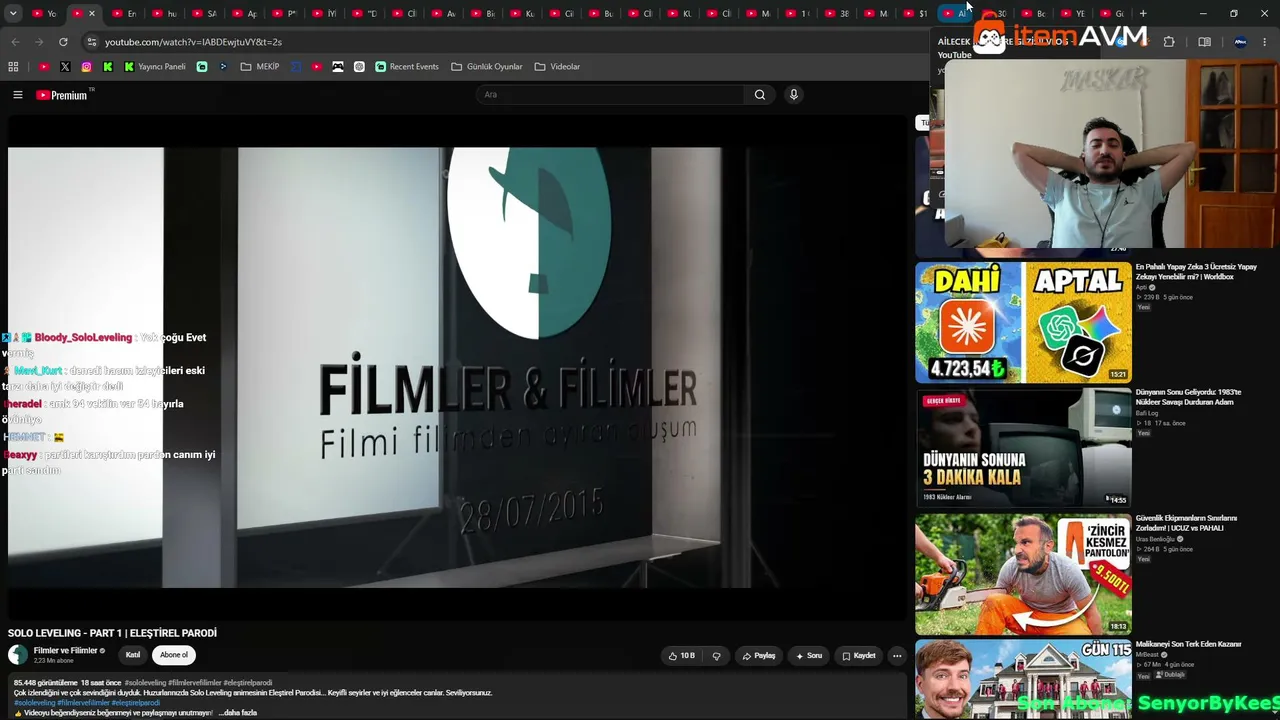Open the MrBeast 'GÜN 115' video thumbnail

tap(1023, 680)
